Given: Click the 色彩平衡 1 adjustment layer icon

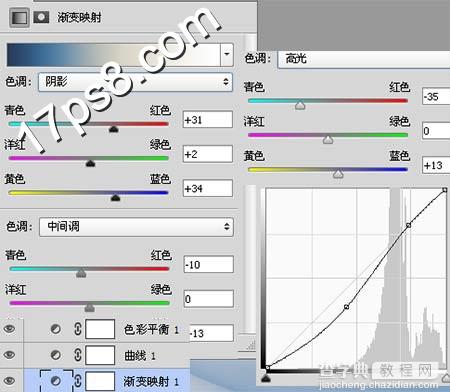Looking at the screenshot, I should tap(55, 329).
